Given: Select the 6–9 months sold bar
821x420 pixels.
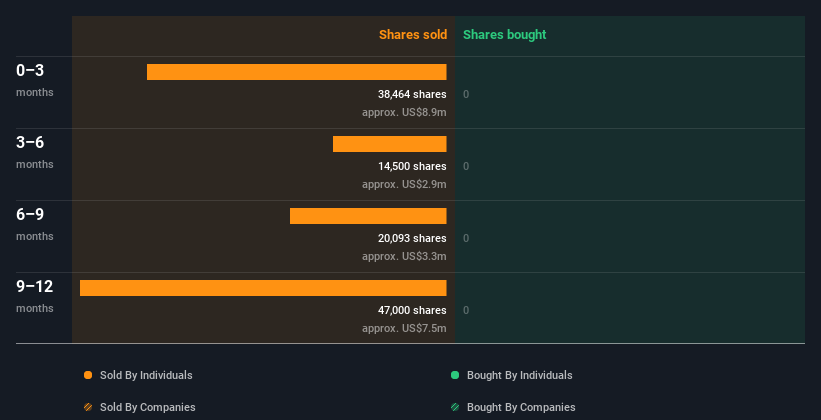Looking at the screenshot, I should 368,216.
